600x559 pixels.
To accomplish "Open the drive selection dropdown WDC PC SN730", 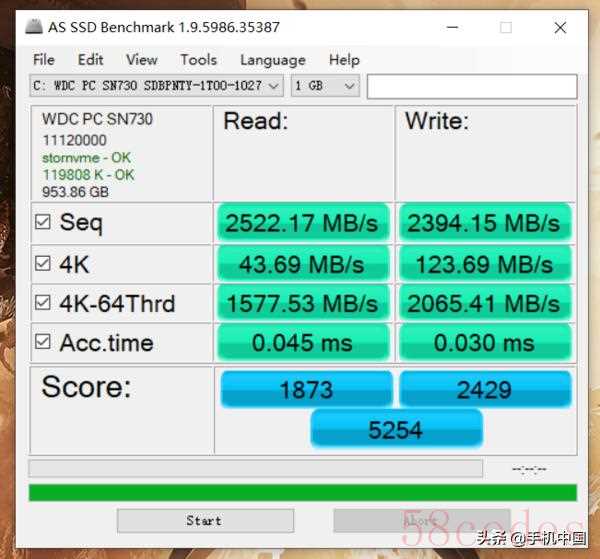I will (x=157, y=86).
